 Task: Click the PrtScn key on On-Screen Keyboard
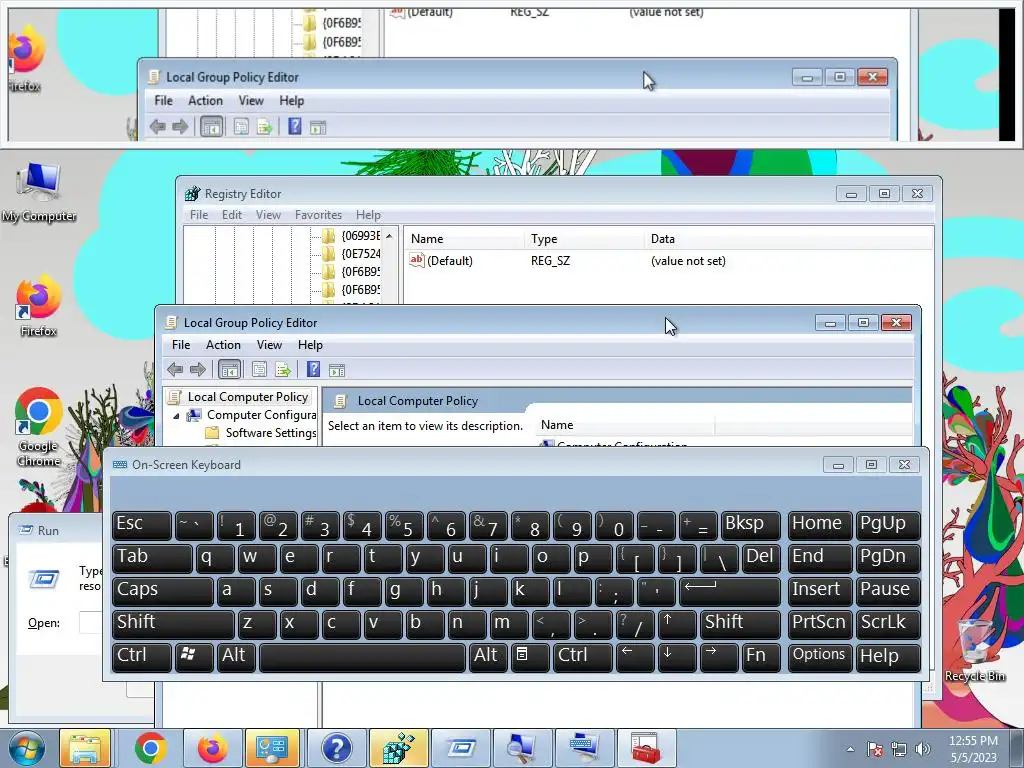tap(820, 624)
